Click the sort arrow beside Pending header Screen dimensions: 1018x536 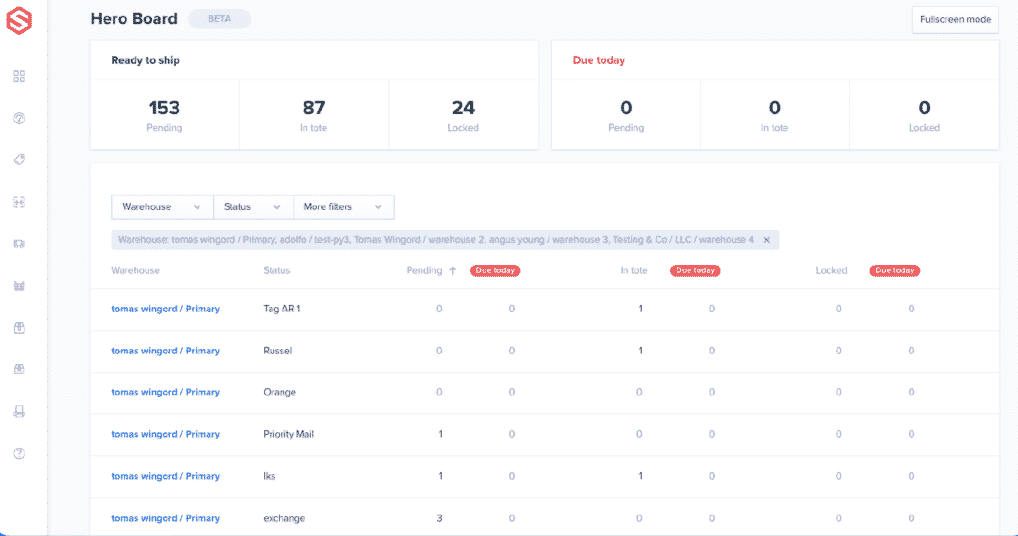coord(453,271)
